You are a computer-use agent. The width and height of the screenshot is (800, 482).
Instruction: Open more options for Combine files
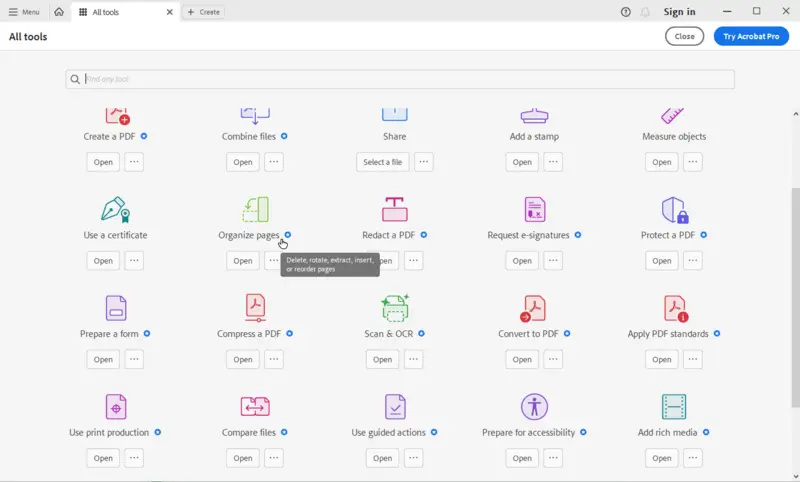click(x=274, y=162)
